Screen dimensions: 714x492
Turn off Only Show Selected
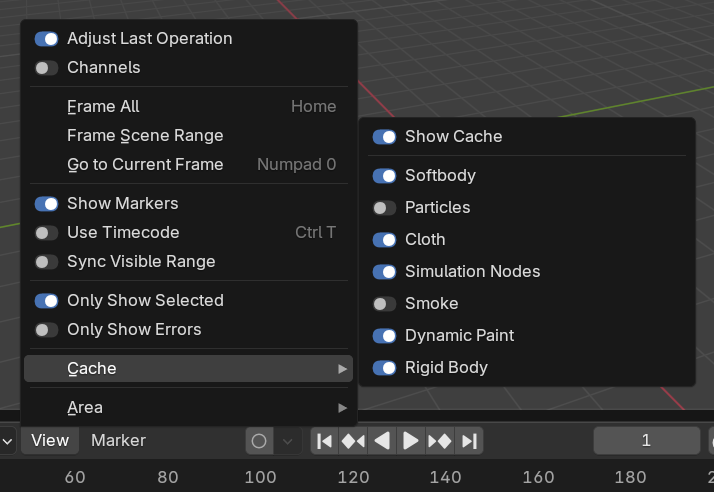coord(46,301)
